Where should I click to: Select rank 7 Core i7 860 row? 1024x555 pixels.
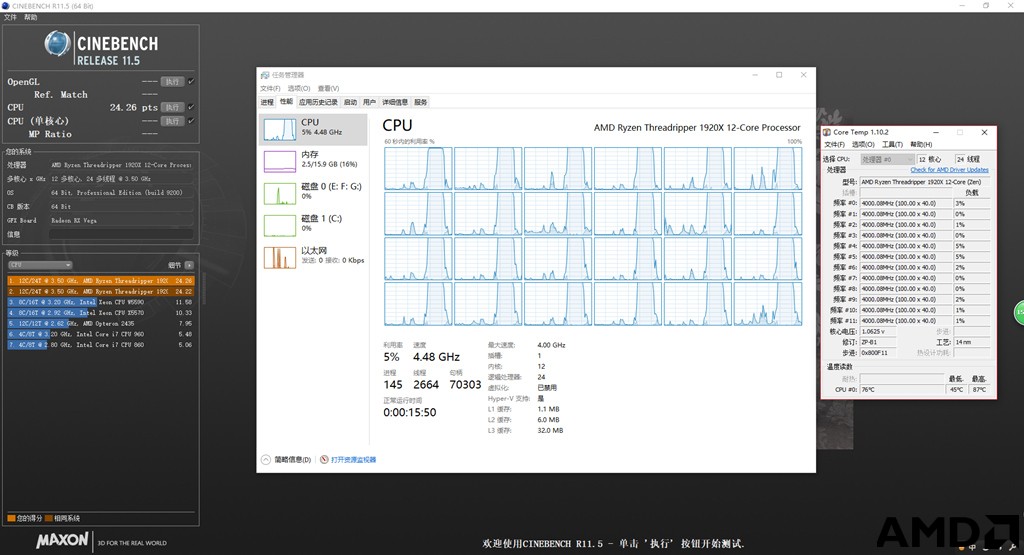(x=101, y=345)
